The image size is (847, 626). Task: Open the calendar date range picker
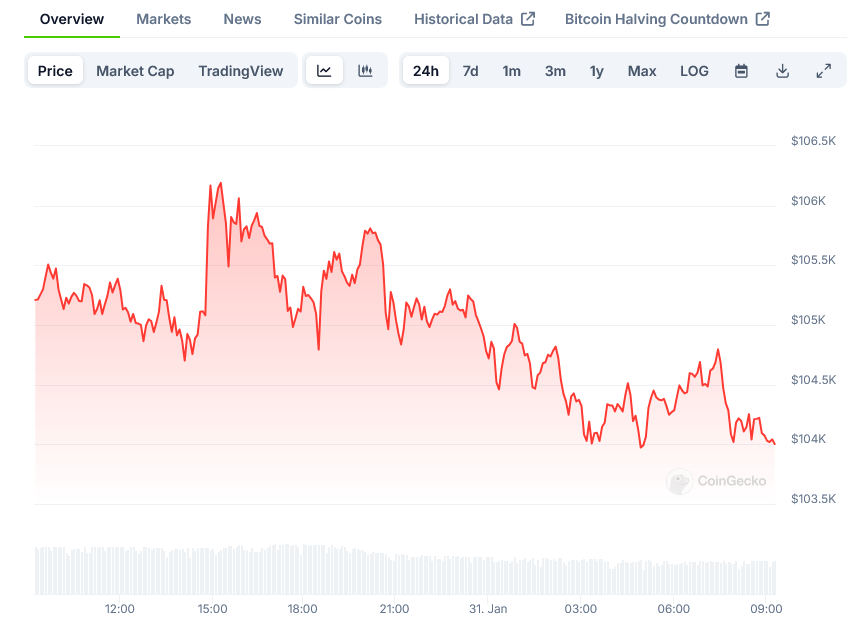point(741,71)
